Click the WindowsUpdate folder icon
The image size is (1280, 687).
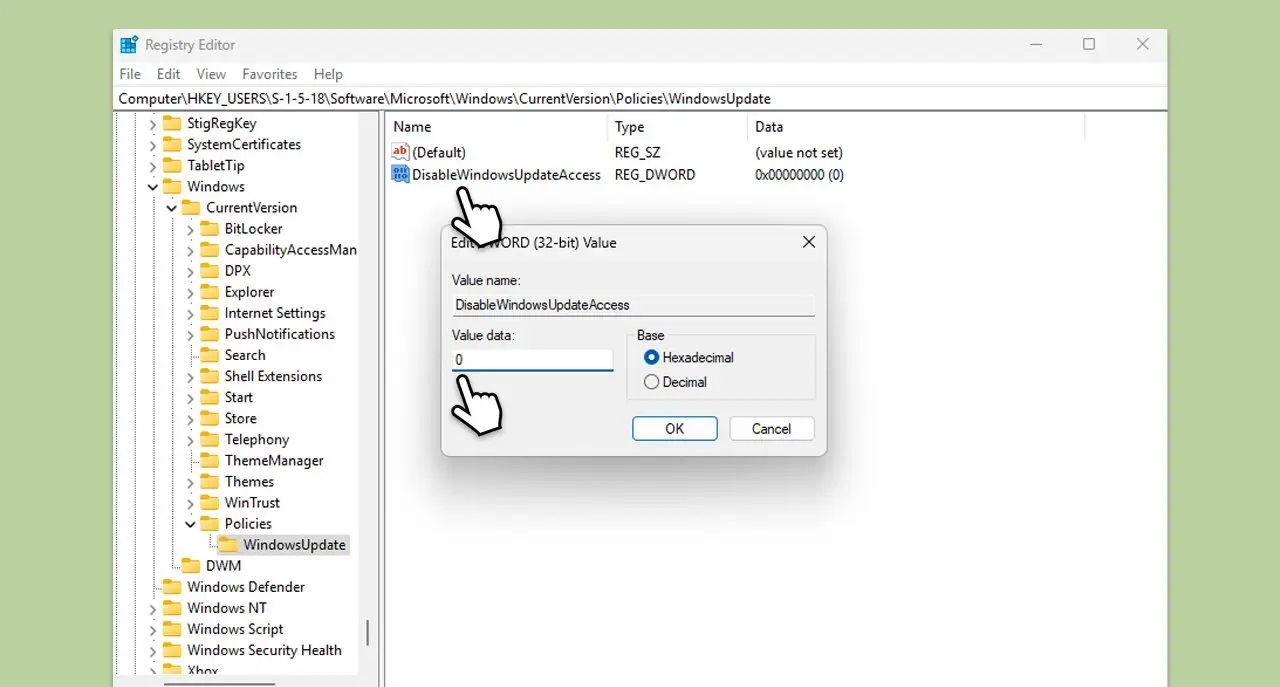coord(228,544)
